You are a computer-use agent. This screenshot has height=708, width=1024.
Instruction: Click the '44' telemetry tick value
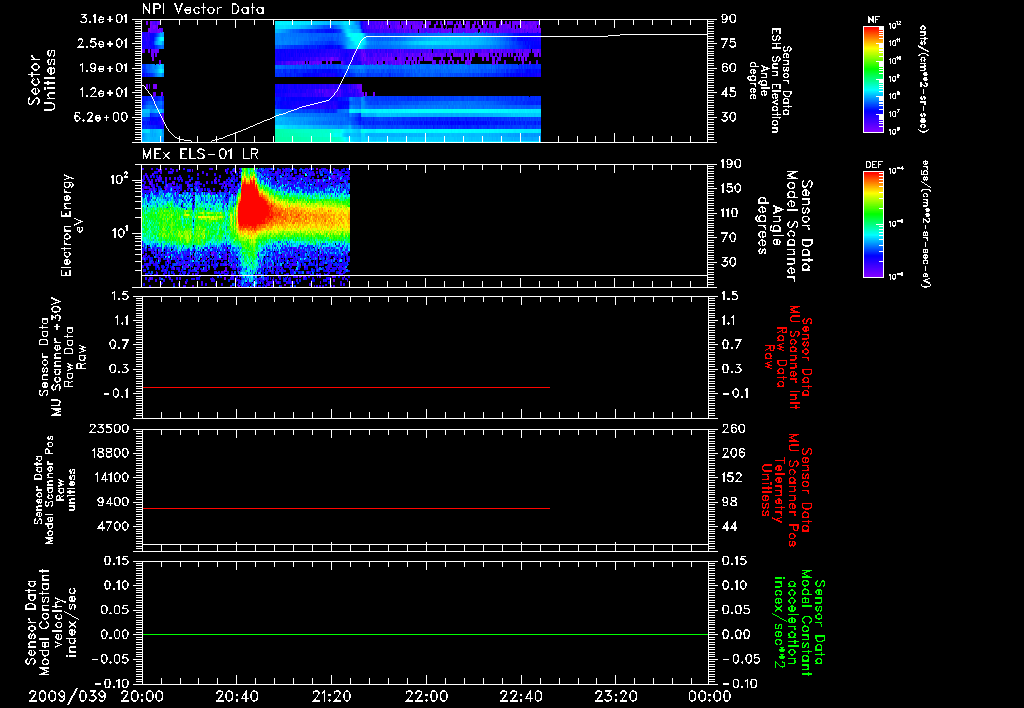tap(729, 526)
